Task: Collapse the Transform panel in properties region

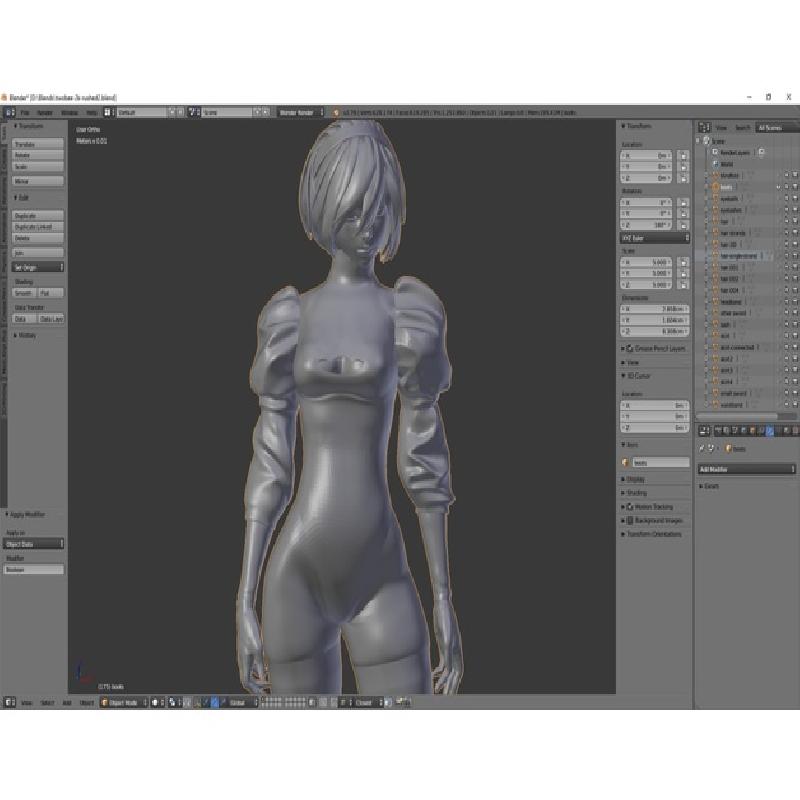Action: tap(636, 126)
